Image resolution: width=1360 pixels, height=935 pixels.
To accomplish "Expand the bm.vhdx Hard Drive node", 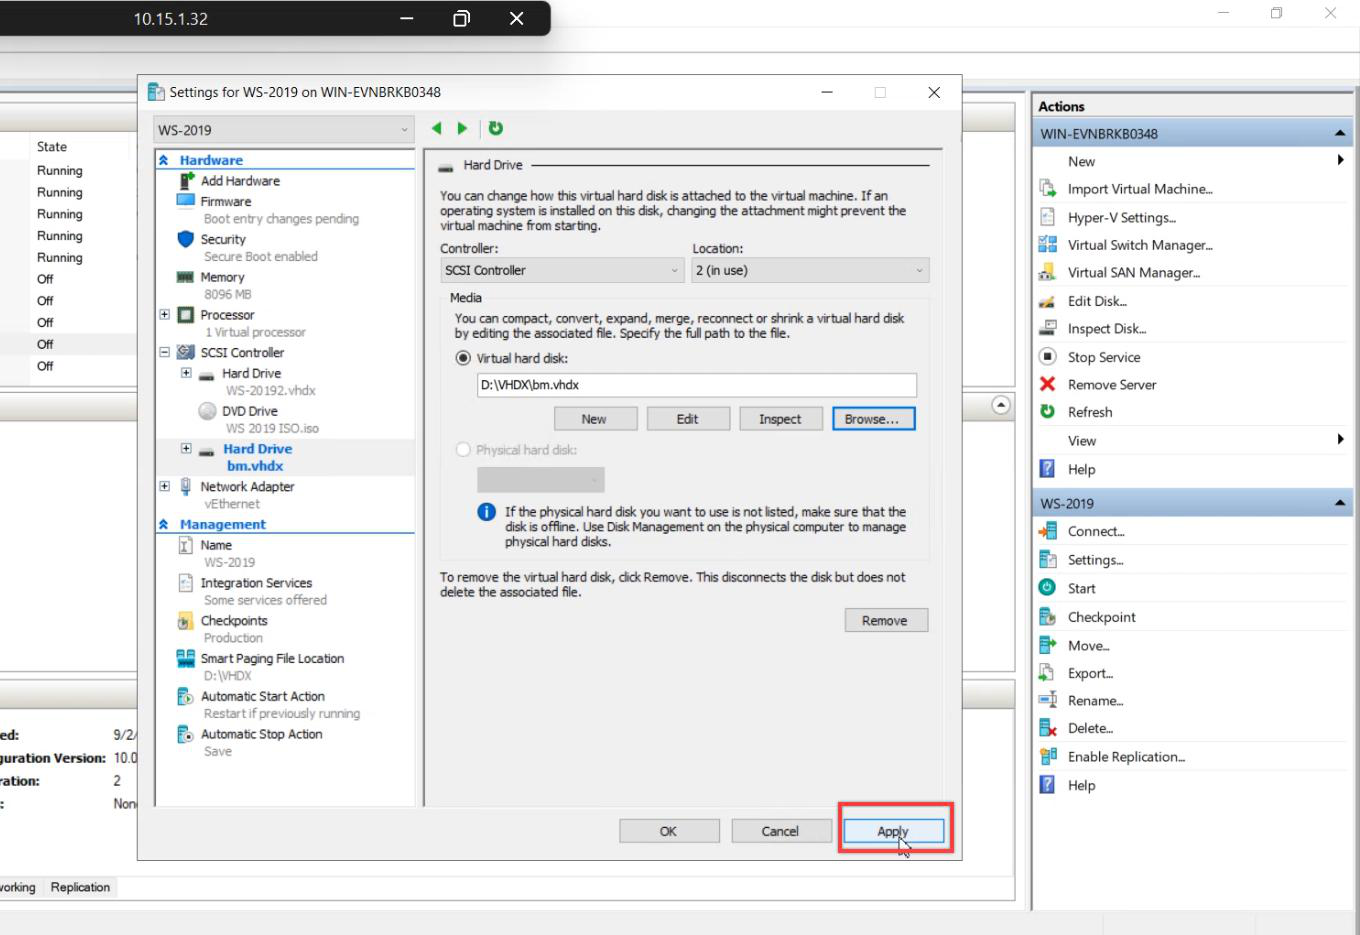I will (x=186, y=449).
